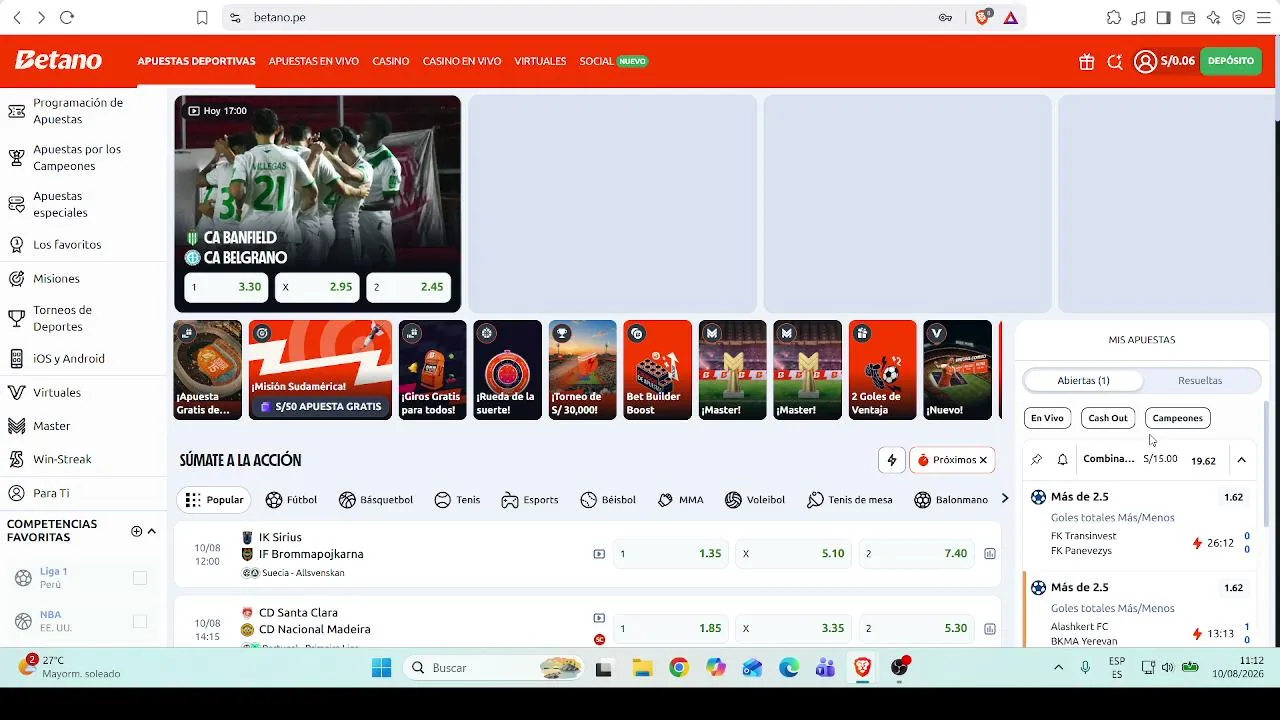Select the Básquetbol sport filter
The height and width of the screenshot is (720, 1280).
[x=376, y=500]
